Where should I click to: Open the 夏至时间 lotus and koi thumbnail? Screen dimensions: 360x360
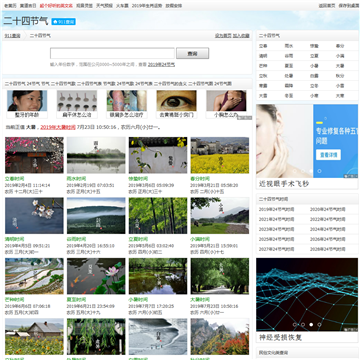tap(96, 276)
